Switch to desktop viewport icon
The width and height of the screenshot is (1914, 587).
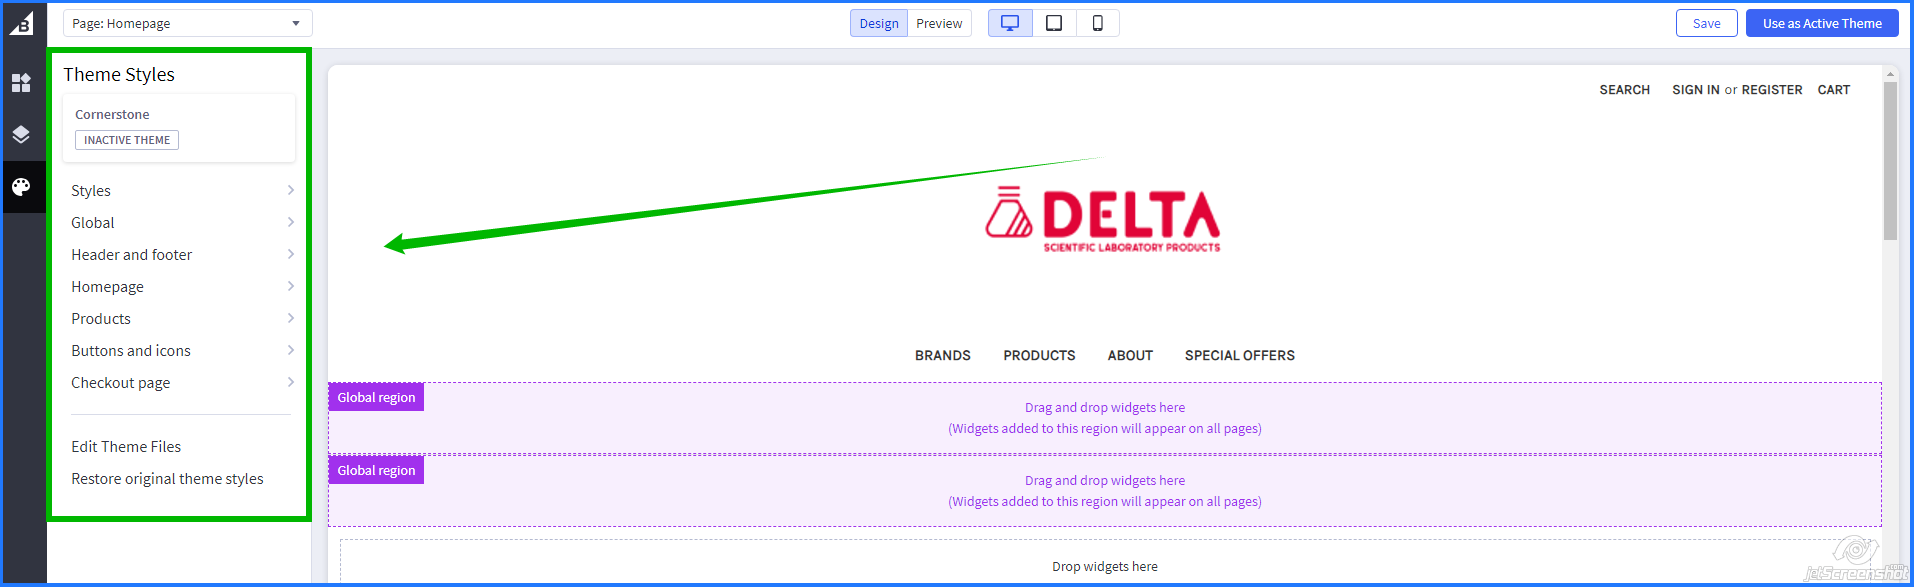coord(1010,23)
